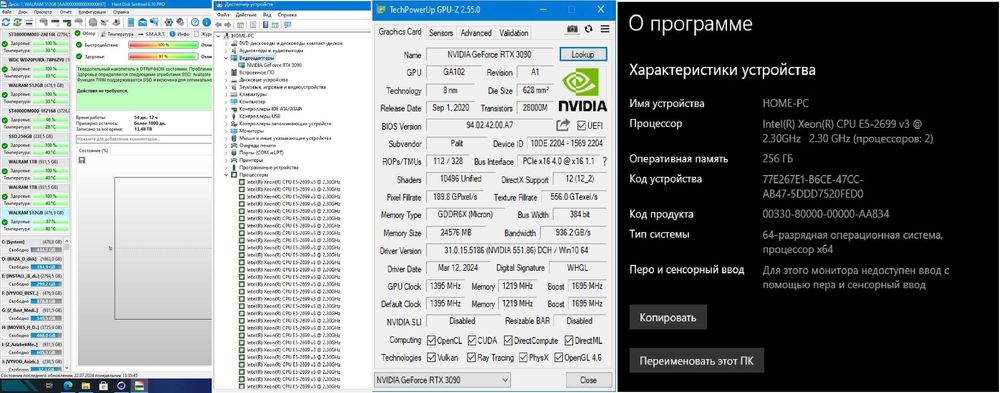Screen dimensions: 1000x393
Task: Switch to the Advanced tab in GPU-Z
Action: pyautogui.click(x=476, y=33)
